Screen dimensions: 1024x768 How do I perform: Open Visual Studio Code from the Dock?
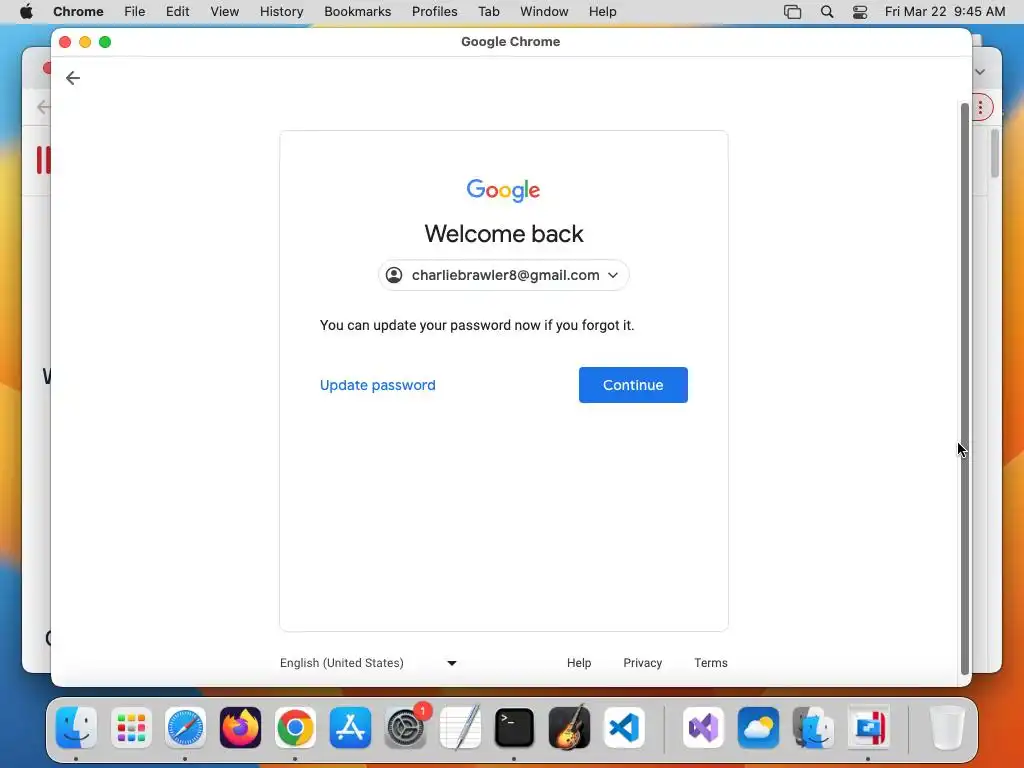[624, 728]
